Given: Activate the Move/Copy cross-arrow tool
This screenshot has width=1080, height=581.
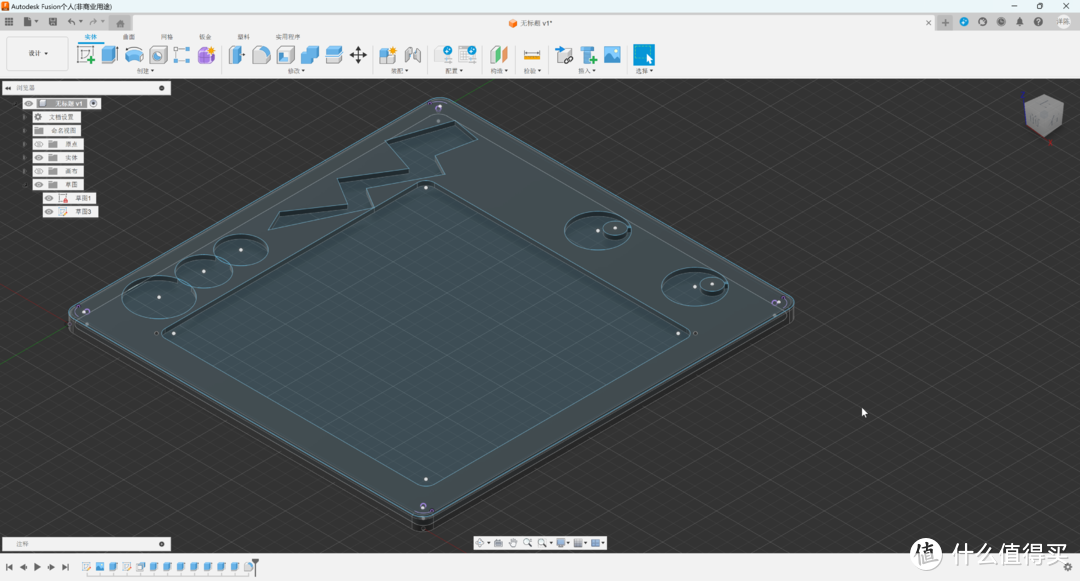Looking at the screenshot, I should 358,55.
